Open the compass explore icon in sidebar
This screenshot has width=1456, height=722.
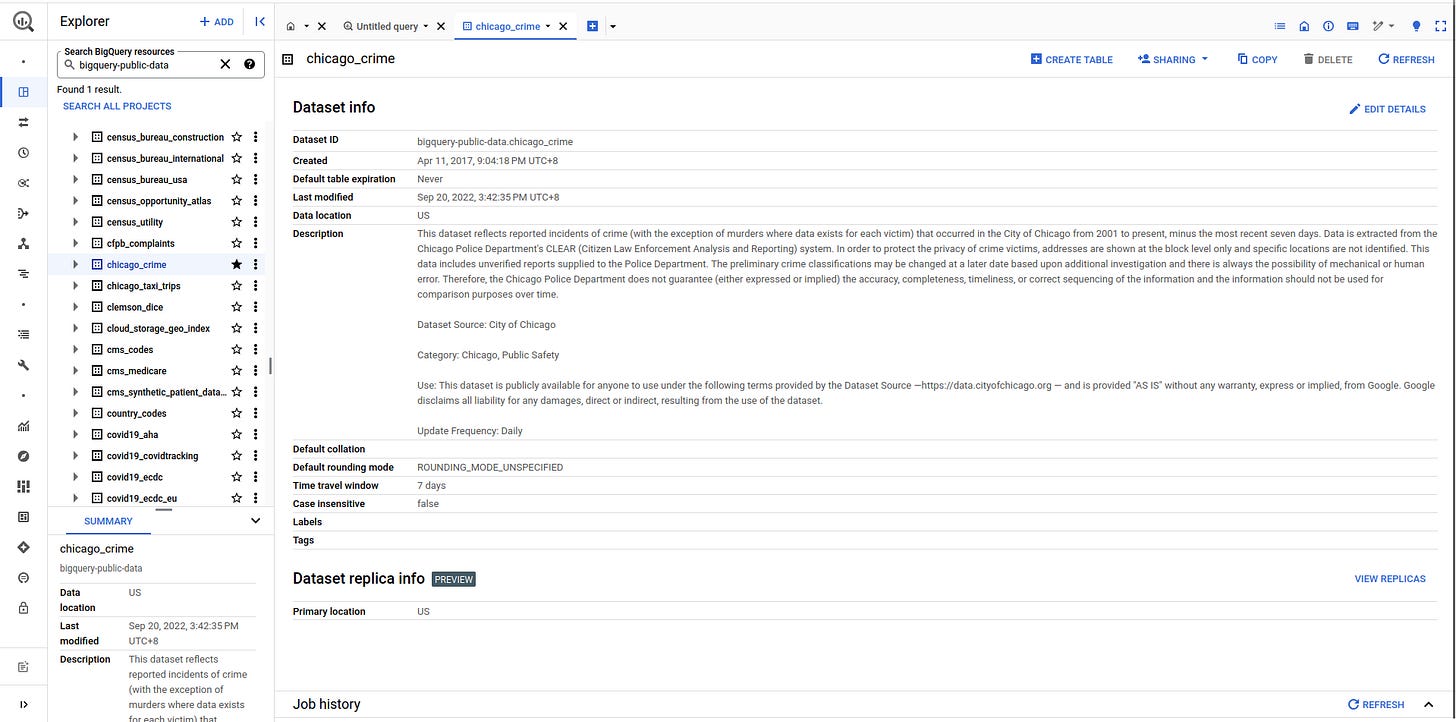point(23,456)
